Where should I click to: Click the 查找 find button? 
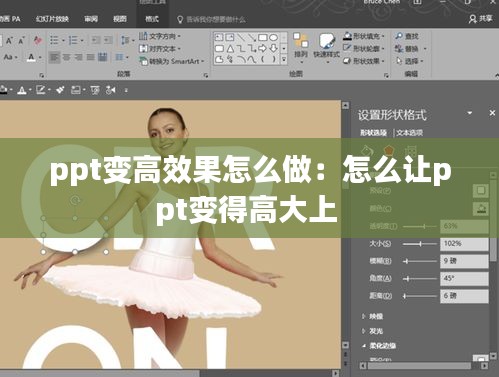tap(407, 36)
